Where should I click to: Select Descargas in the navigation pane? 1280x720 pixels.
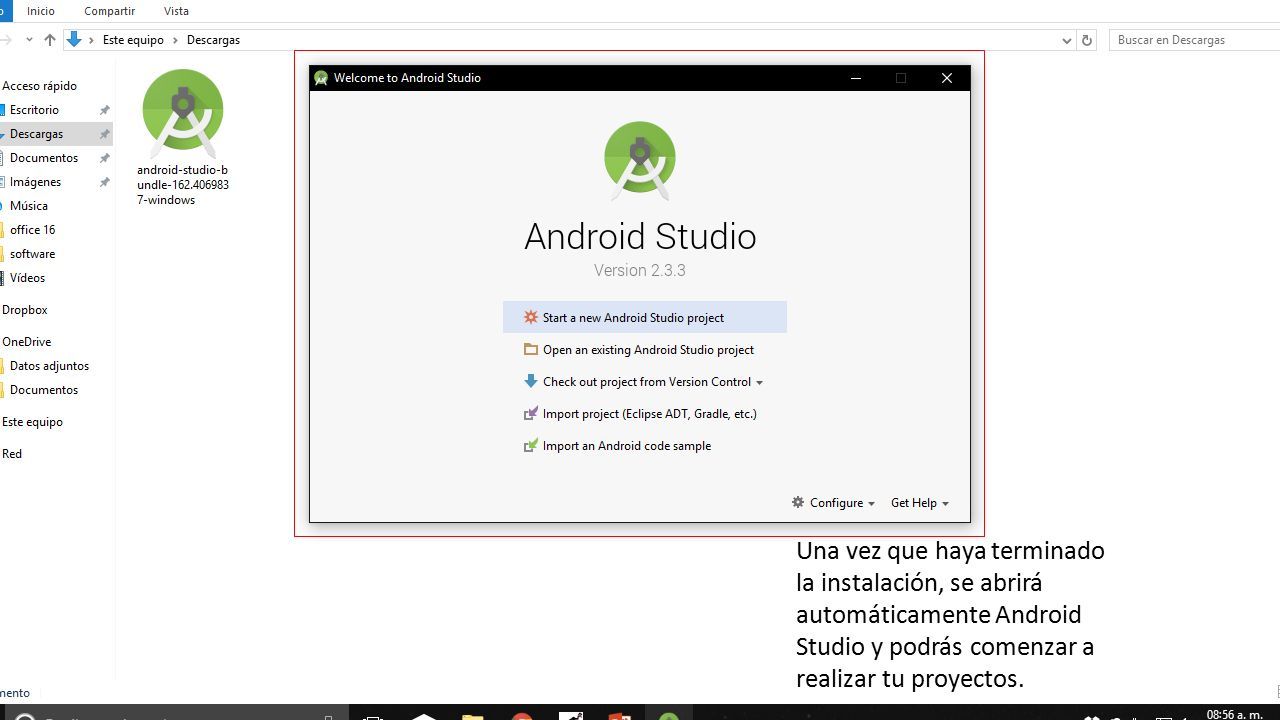37,134
